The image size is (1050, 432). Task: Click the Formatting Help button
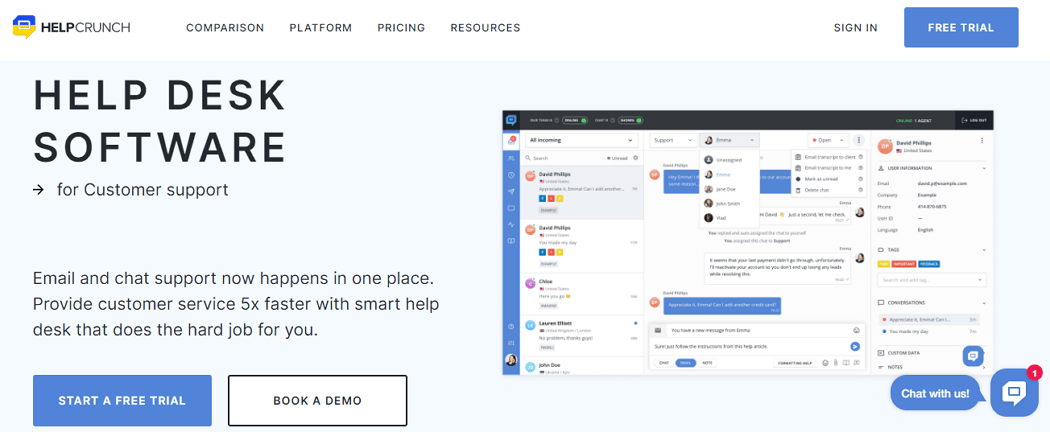(x=796, y=363)
